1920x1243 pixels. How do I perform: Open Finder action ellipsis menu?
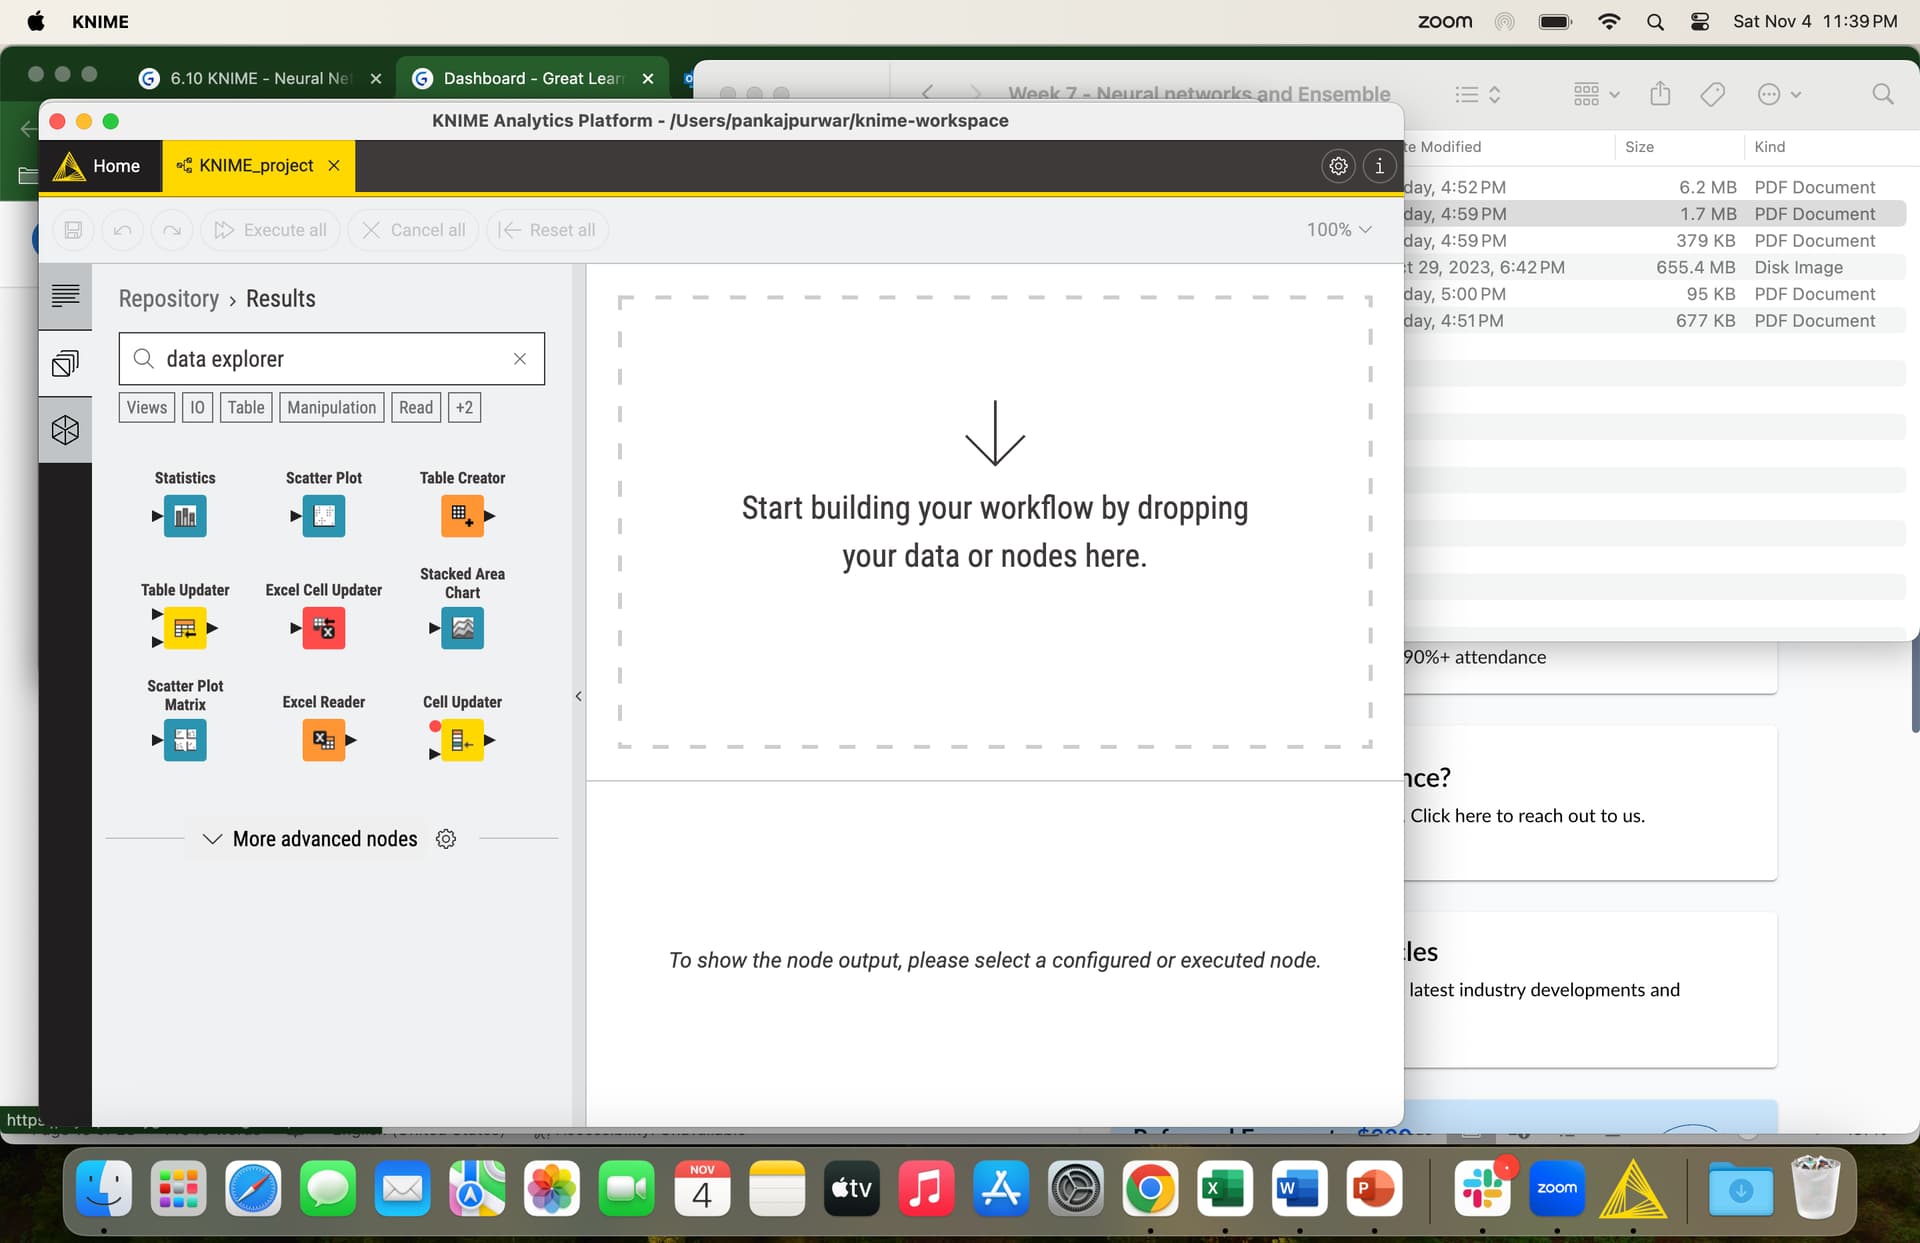coord(1779,94)
